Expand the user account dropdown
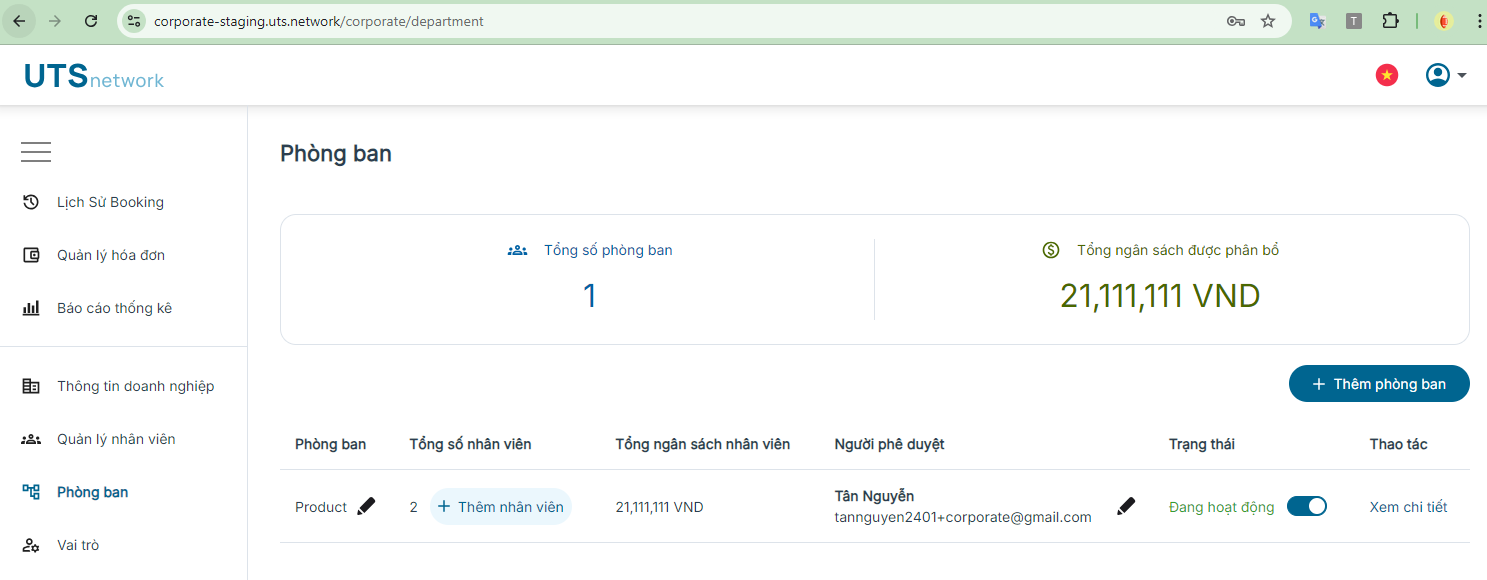This screenshot has height=580, width=1487. click(1446, 75)
